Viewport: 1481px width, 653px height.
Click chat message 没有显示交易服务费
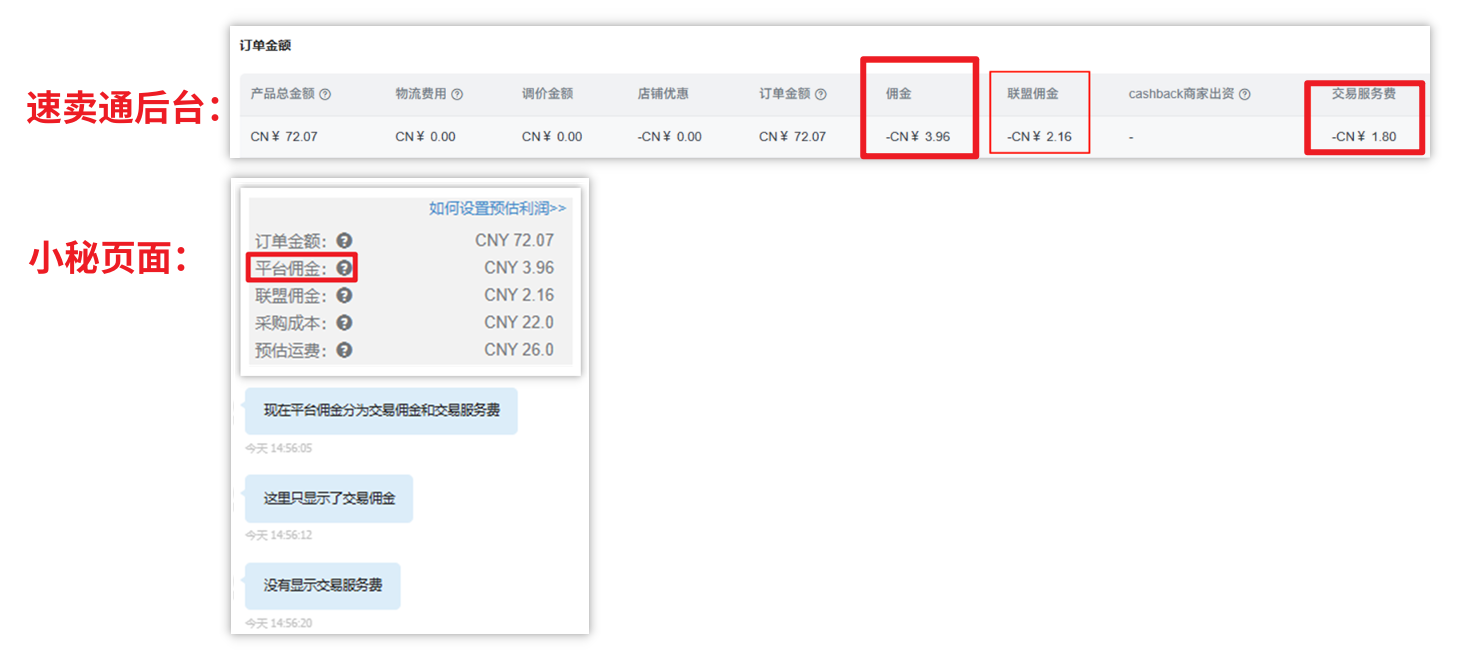point(322,585)
